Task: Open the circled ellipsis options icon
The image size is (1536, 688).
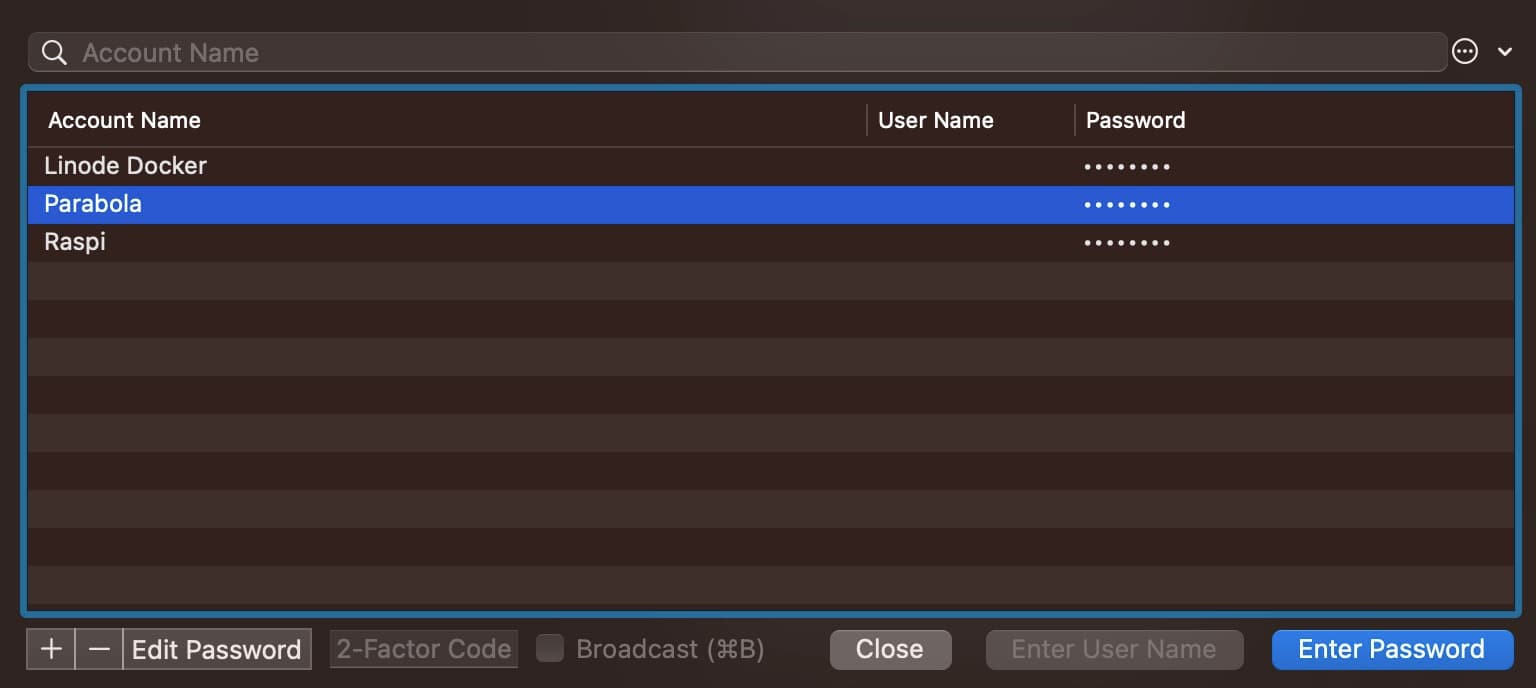Action: pyautogui.click(x=1465, y=51)
